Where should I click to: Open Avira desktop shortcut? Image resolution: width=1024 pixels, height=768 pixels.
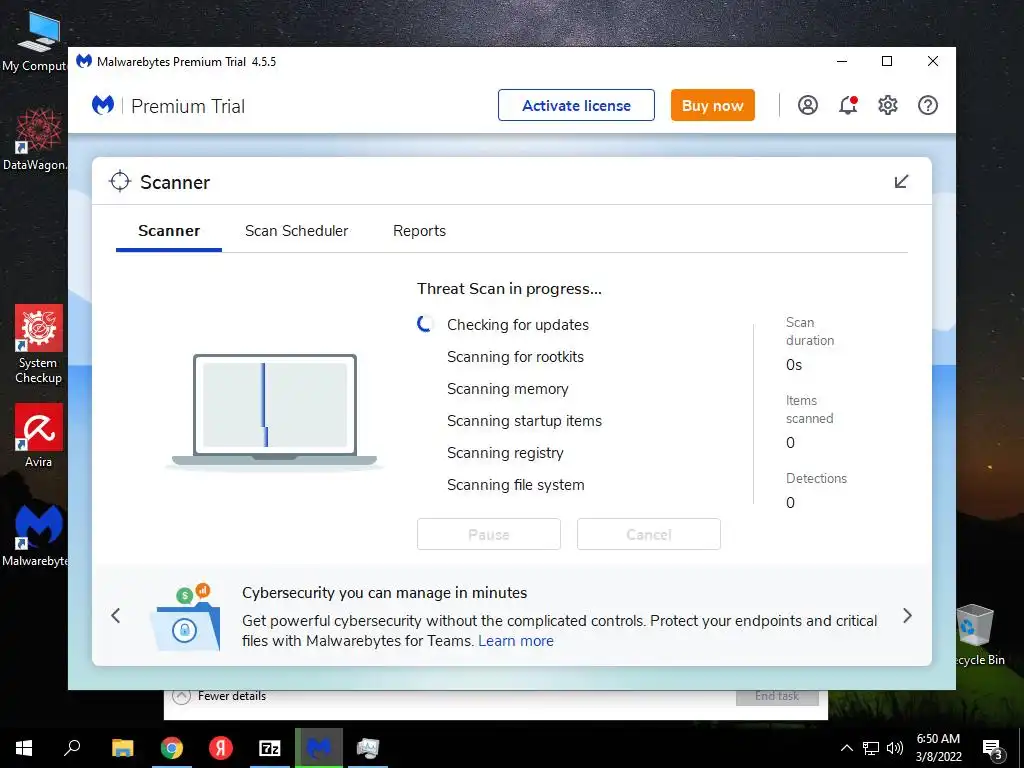[x=39, y=436]
